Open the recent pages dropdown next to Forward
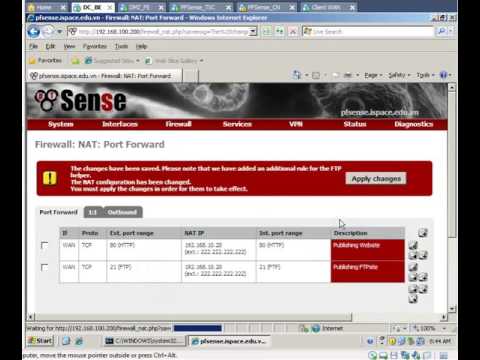The image size is (480, 360). [60, 32]
